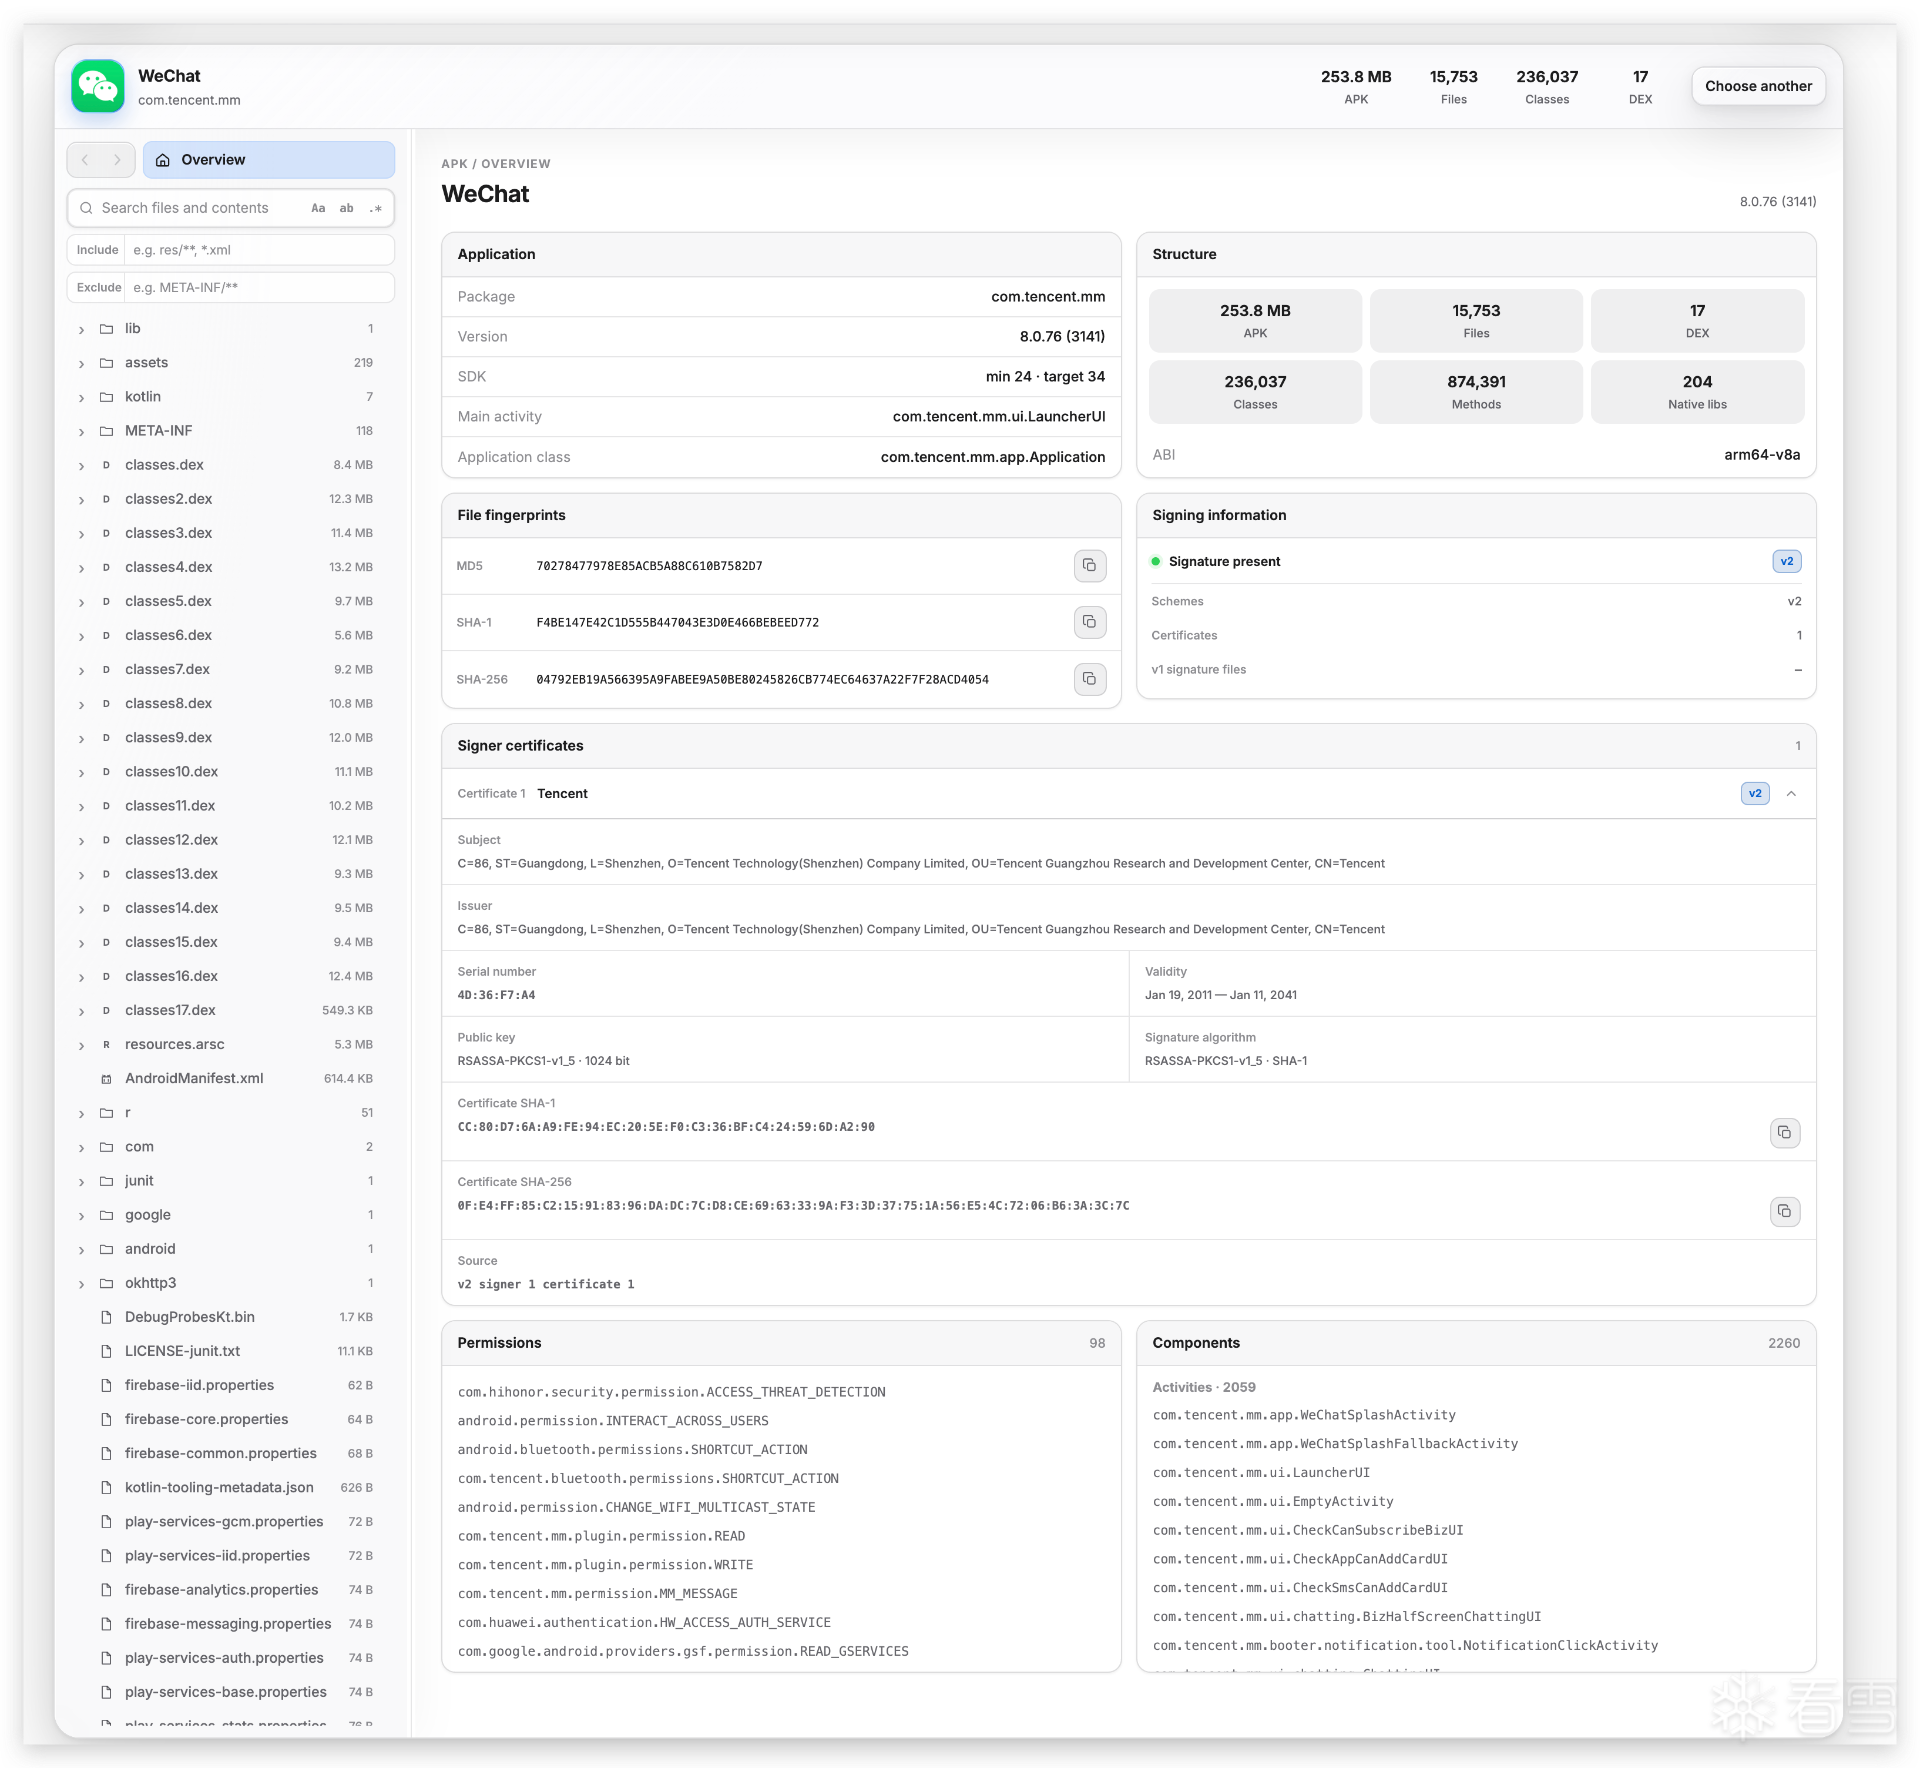1920x1768 pixels.
Task: Click the 8.0.76 (3141) version label top right
Action: (x=1777, y=202)
